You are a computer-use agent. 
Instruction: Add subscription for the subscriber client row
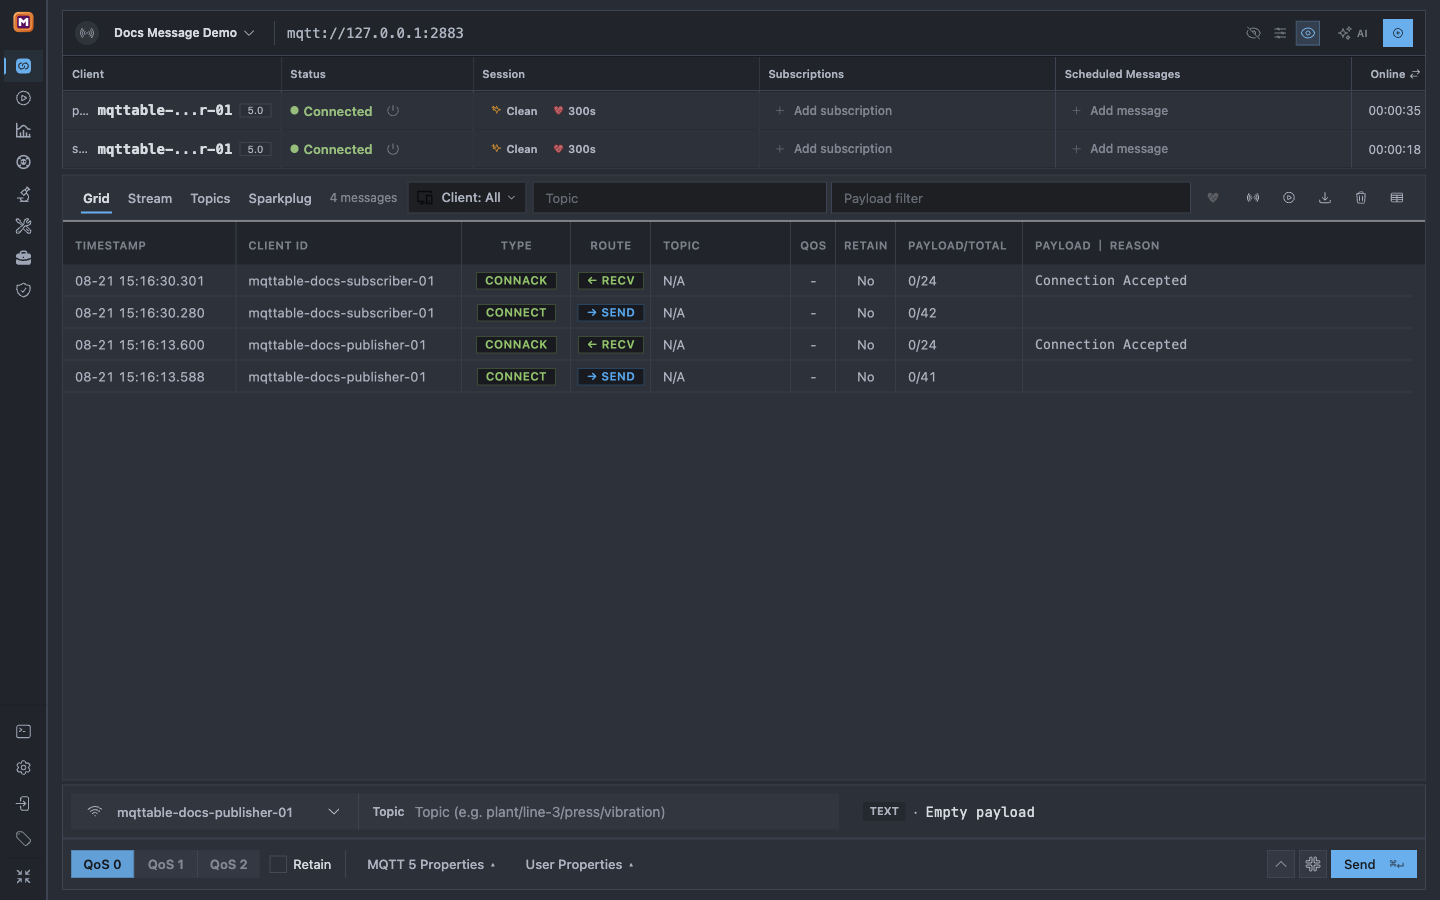(x=834, y=149)
